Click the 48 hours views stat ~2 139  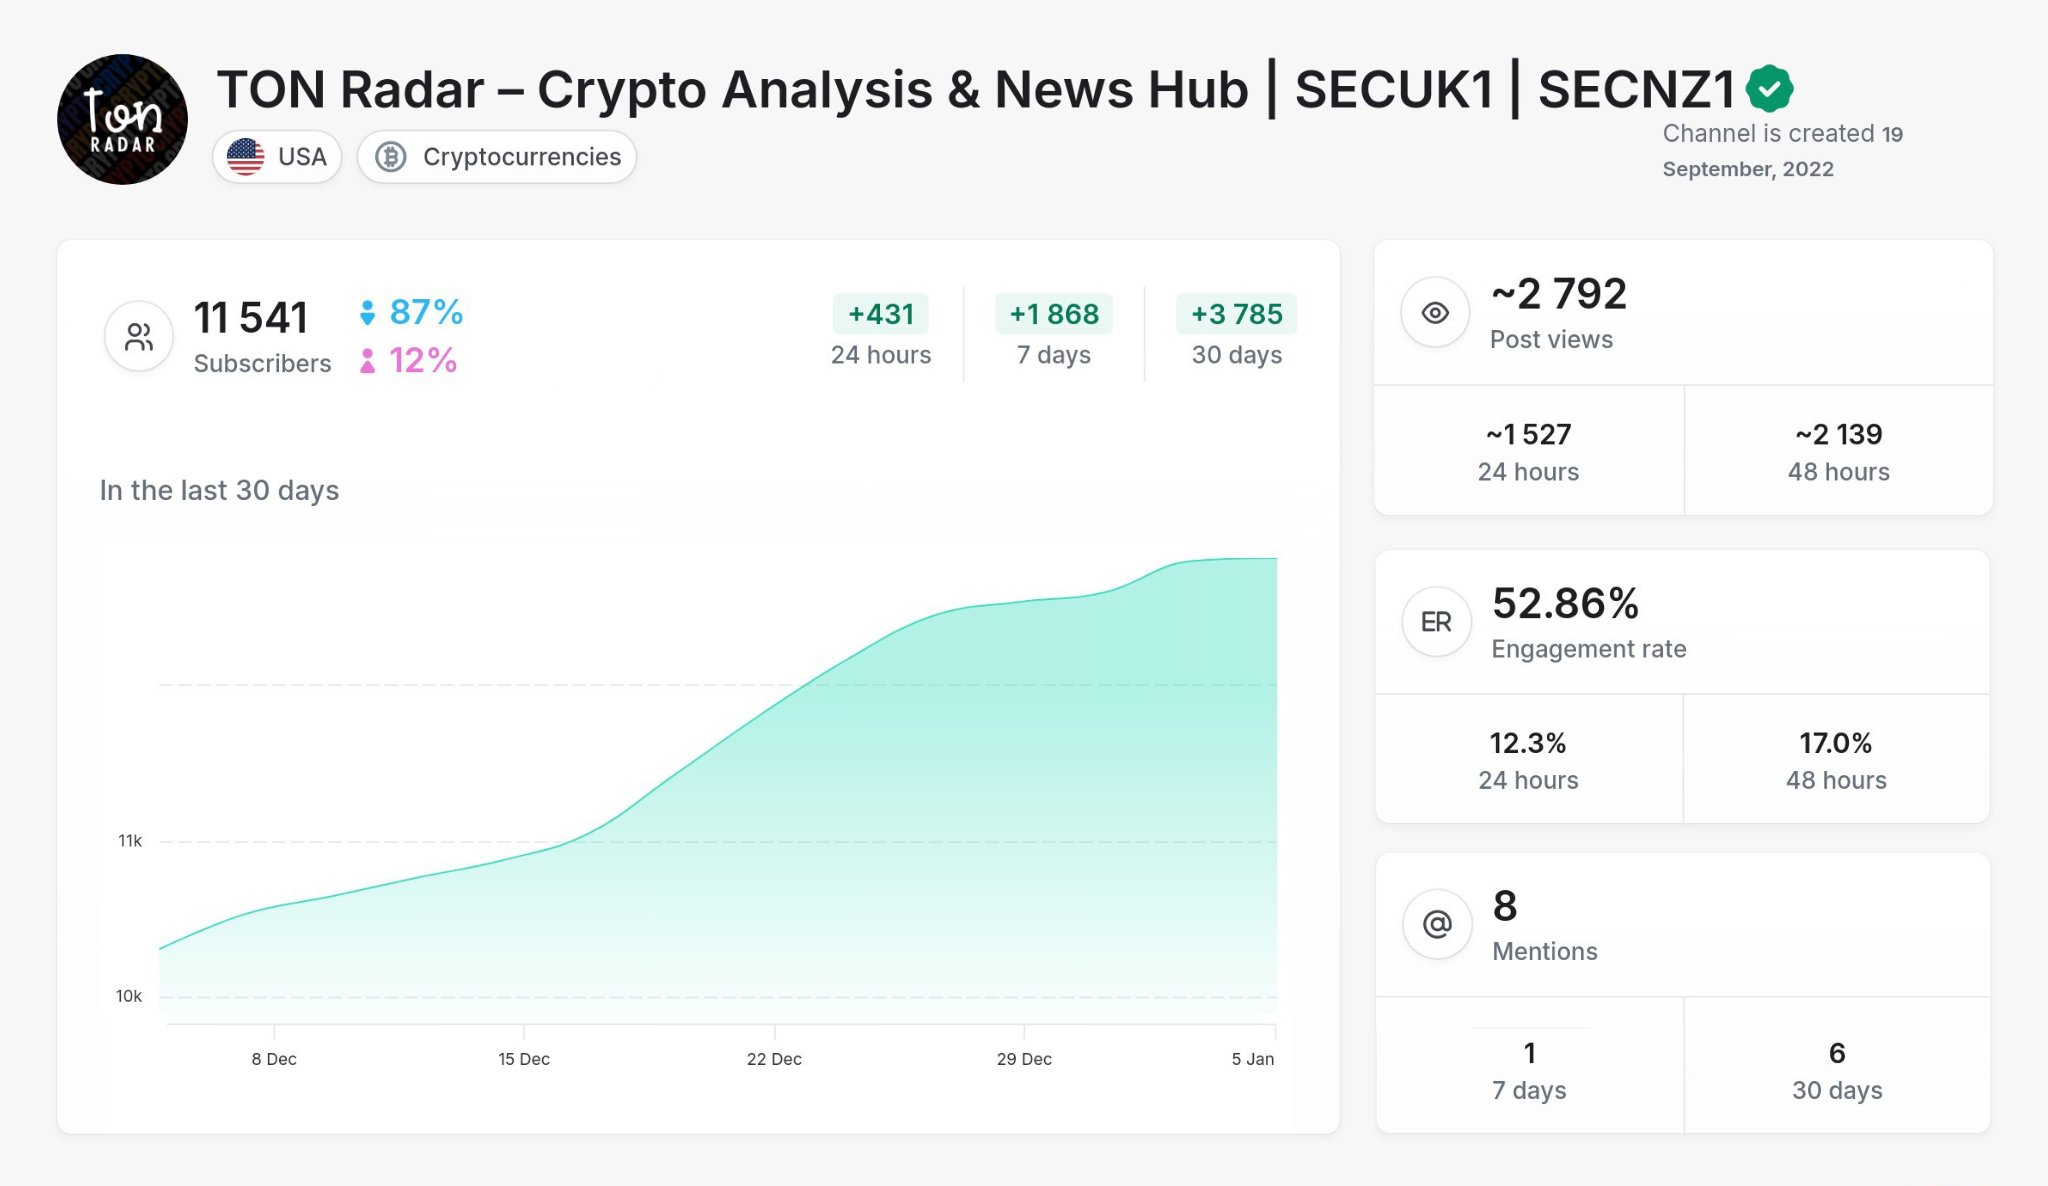pyautogui.click(x=1837, y=434)
